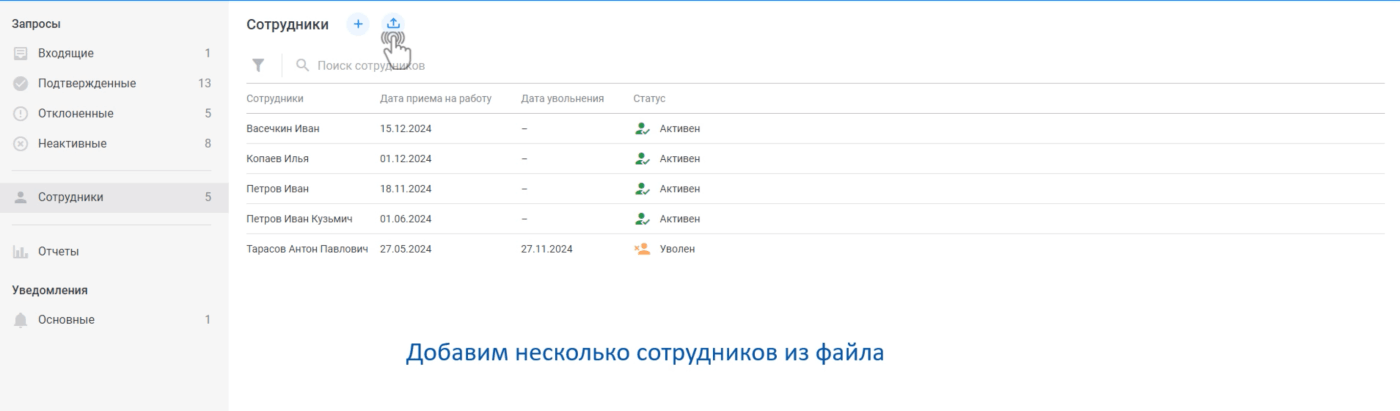Click the search magnifier icon
The image size is (1400, 411).
[x=302, y=65]
